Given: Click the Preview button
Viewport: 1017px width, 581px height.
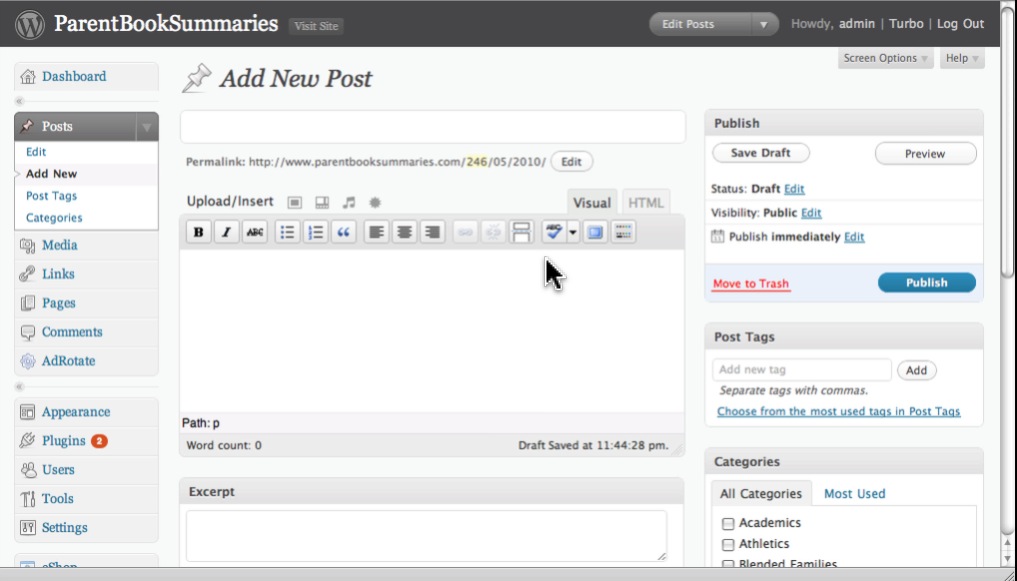Looking at the screenshot, I should click(925, 154).
